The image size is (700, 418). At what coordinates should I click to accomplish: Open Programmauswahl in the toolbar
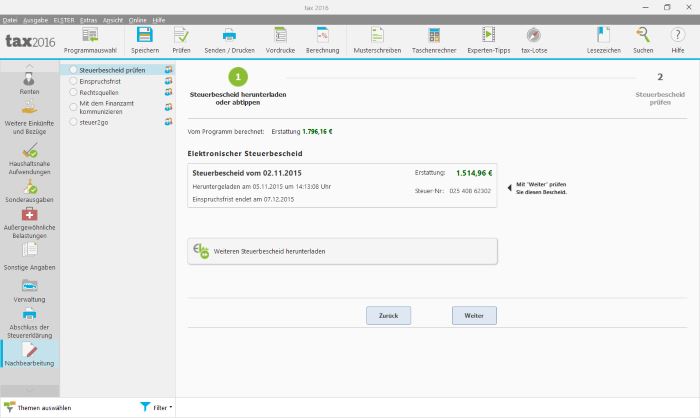[x=90, y=41]
